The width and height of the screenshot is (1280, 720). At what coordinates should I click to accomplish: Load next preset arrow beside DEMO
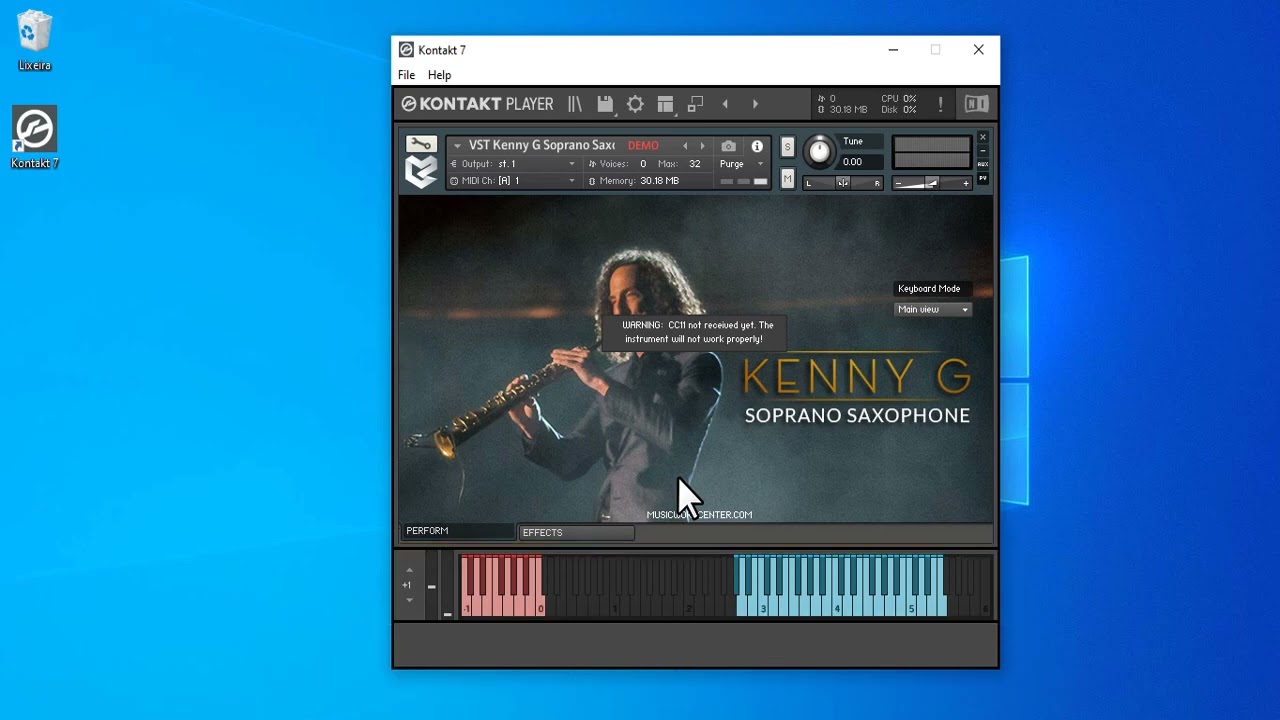tap(702, 146)
